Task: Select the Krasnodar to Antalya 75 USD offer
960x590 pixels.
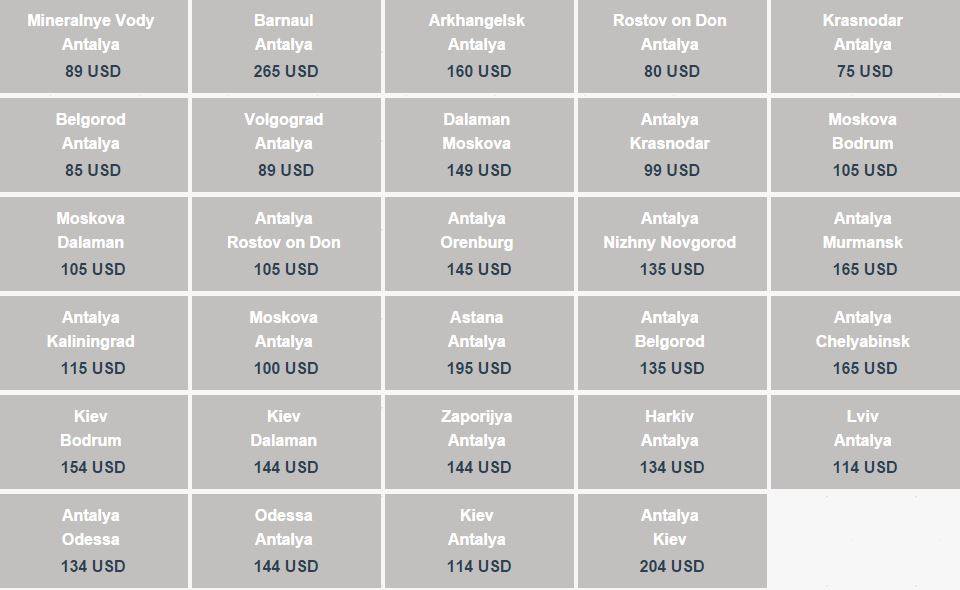Action: (865, 46)
